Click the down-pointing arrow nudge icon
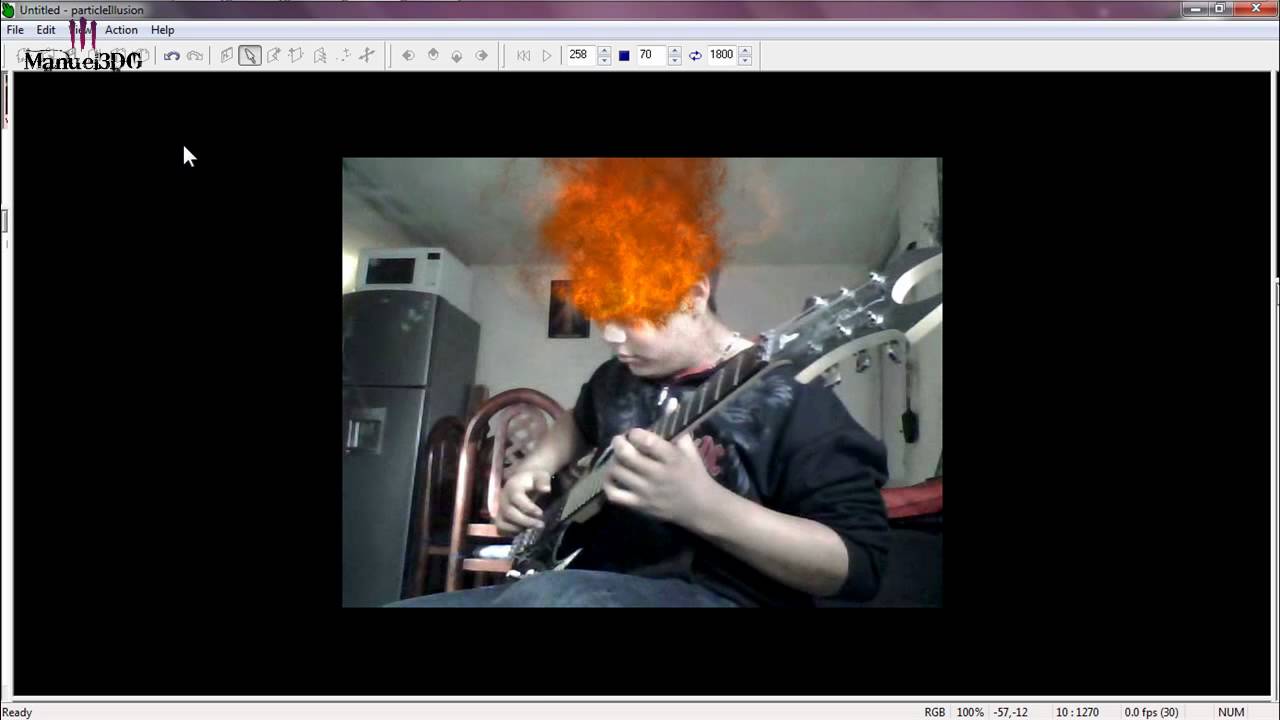Screen dimensions: 1280x720 pos(457,56)
